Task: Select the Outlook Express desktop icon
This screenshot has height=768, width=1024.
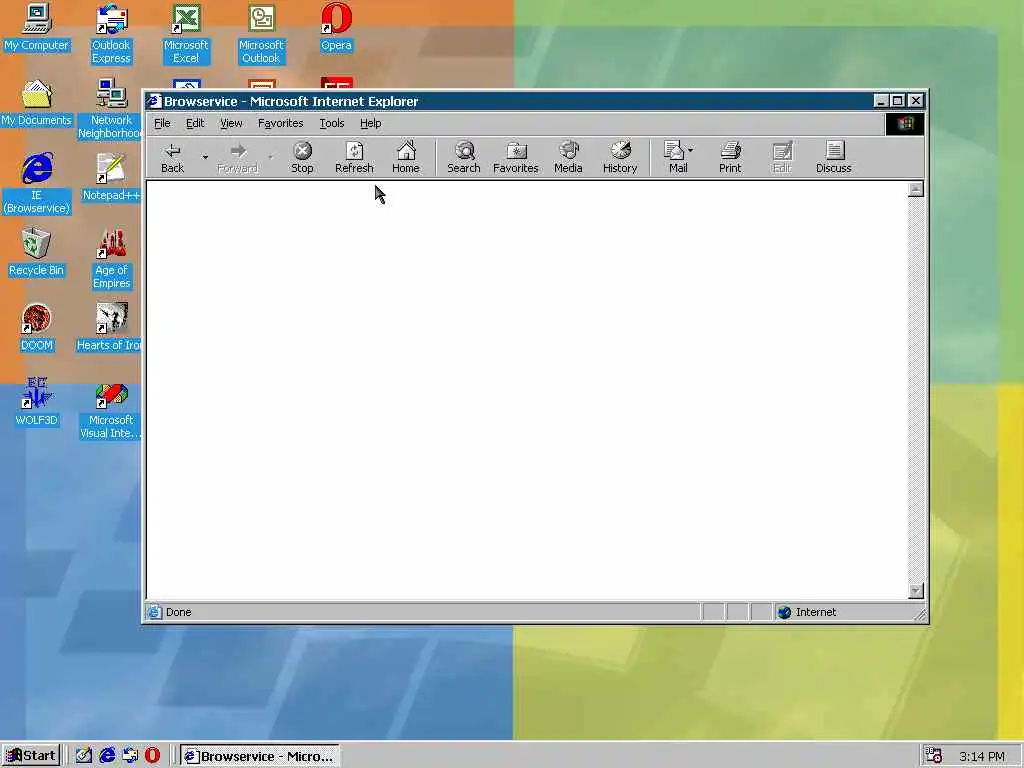Action: point(111,34)
